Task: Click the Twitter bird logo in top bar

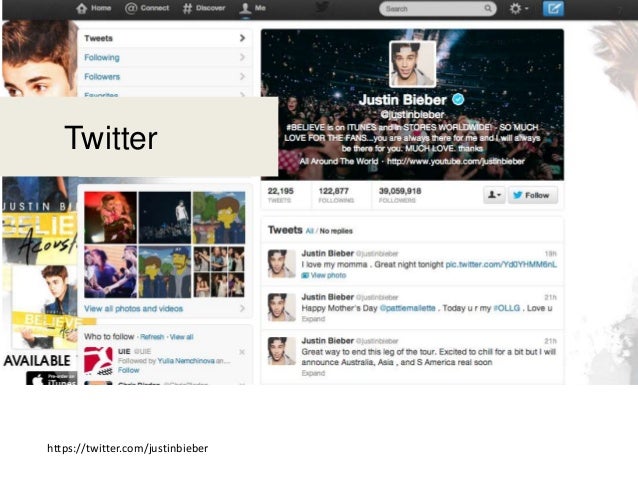Action: [322, 7]
